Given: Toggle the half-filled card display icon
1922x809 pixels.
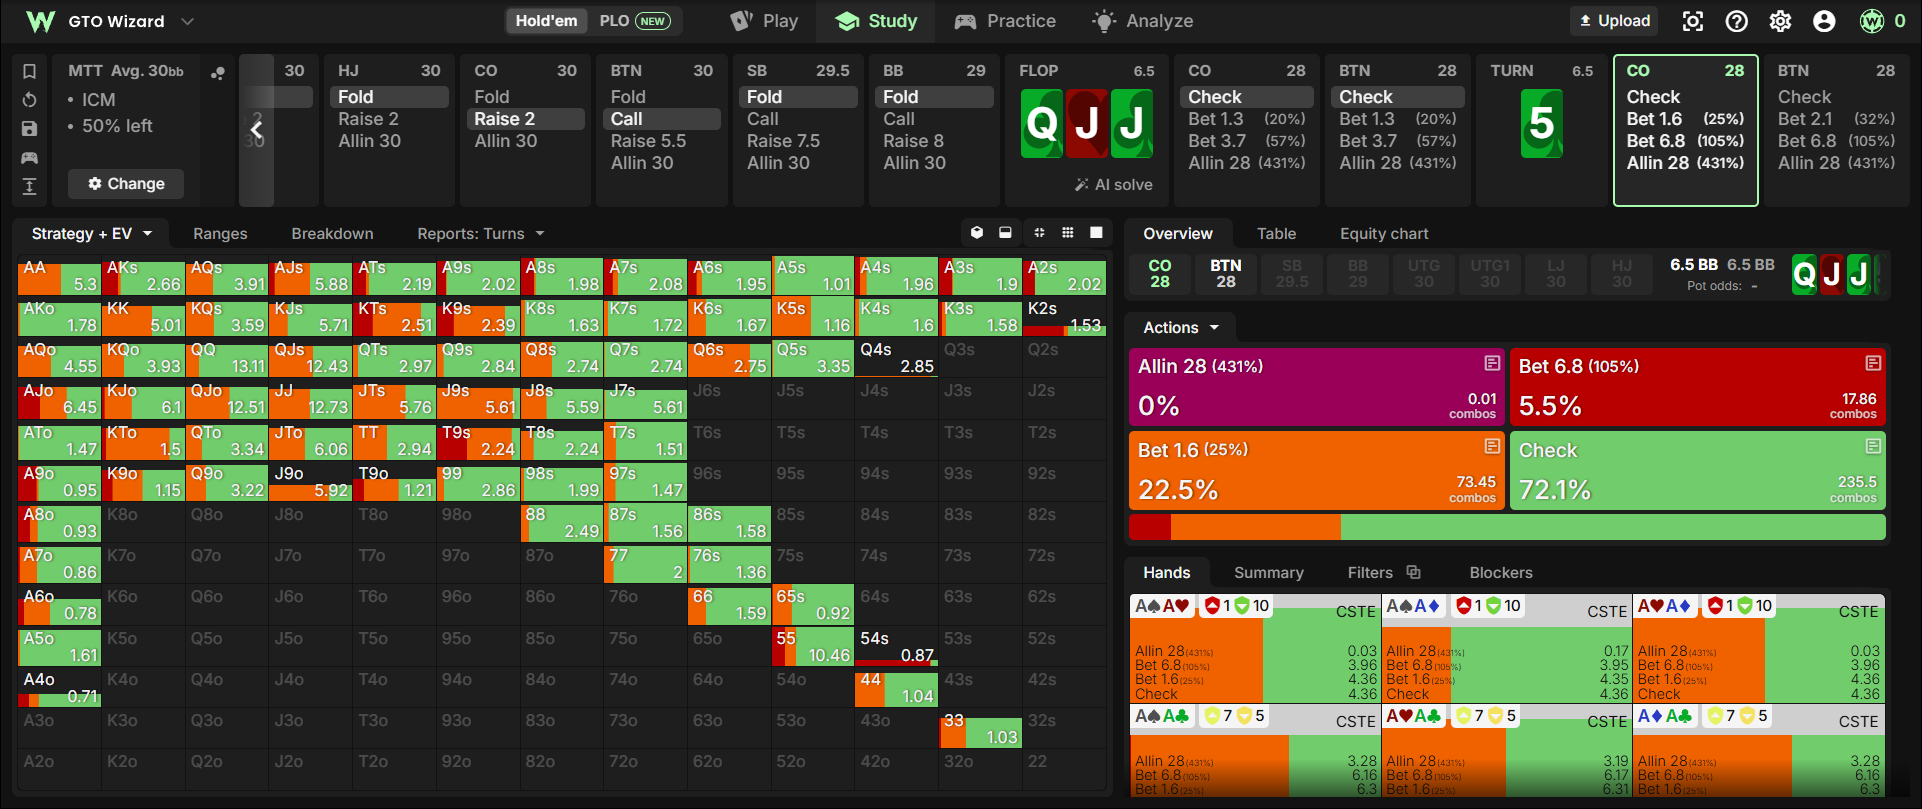Looking at the screenshot, I should (x=1005, y=233).
